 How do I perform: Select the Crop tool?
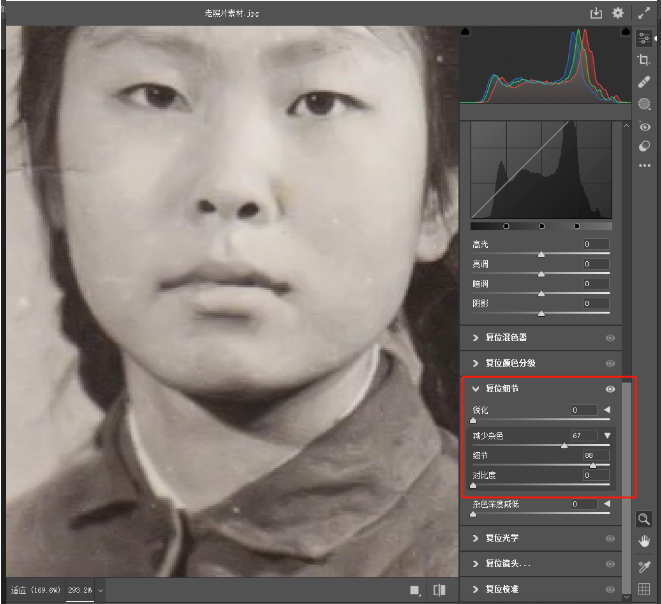click(644, 60)
